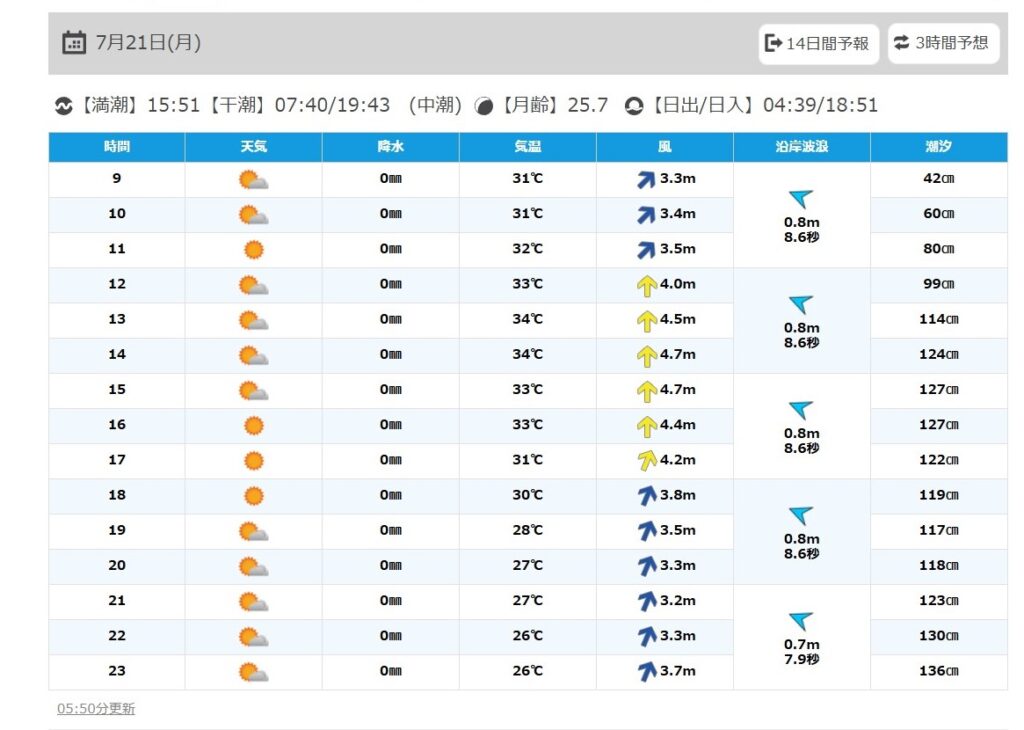Image resolution: width=1024 pixels, height=730 pixels.
Task: Click the 0.7m wave height text
Action: pyautogui.click(x=802, y=644)
